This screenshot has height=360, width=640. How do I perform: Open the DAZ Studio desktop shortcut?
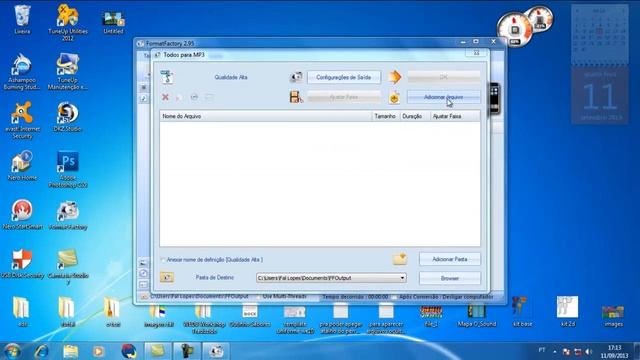(68, 117)
